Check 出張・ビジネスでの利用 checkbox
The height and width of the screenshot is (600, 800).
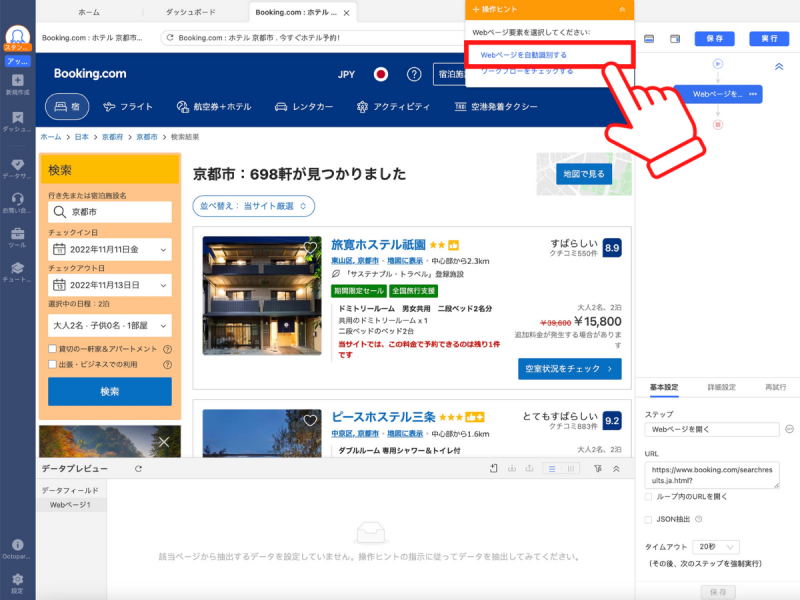[x=53, y=364]
